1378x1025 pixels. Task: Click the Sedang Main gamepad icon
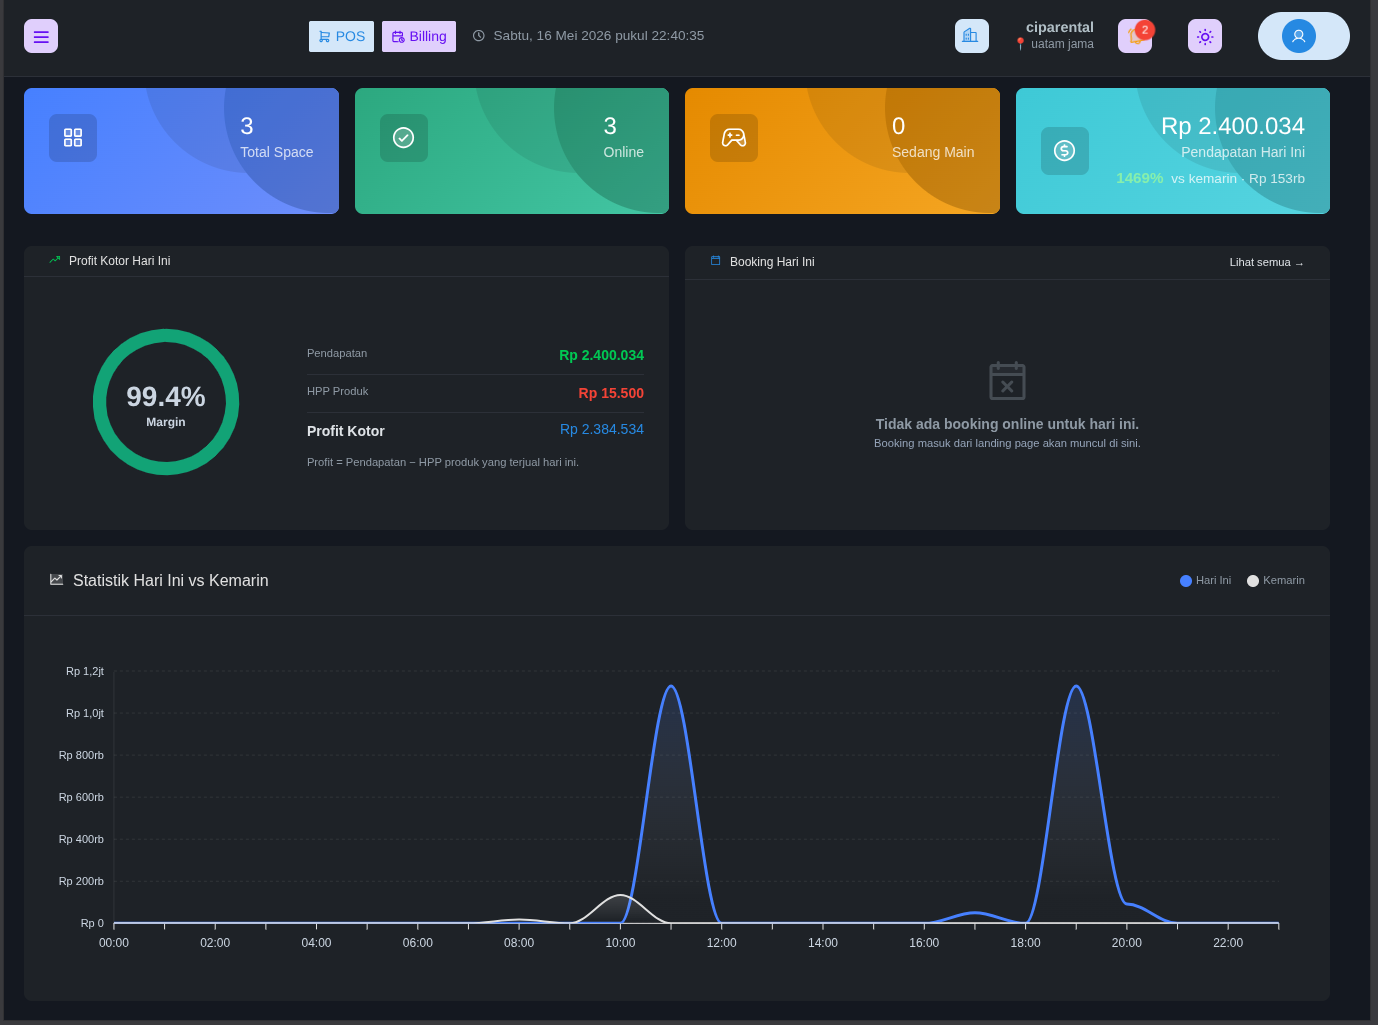(x=734, y=138)
